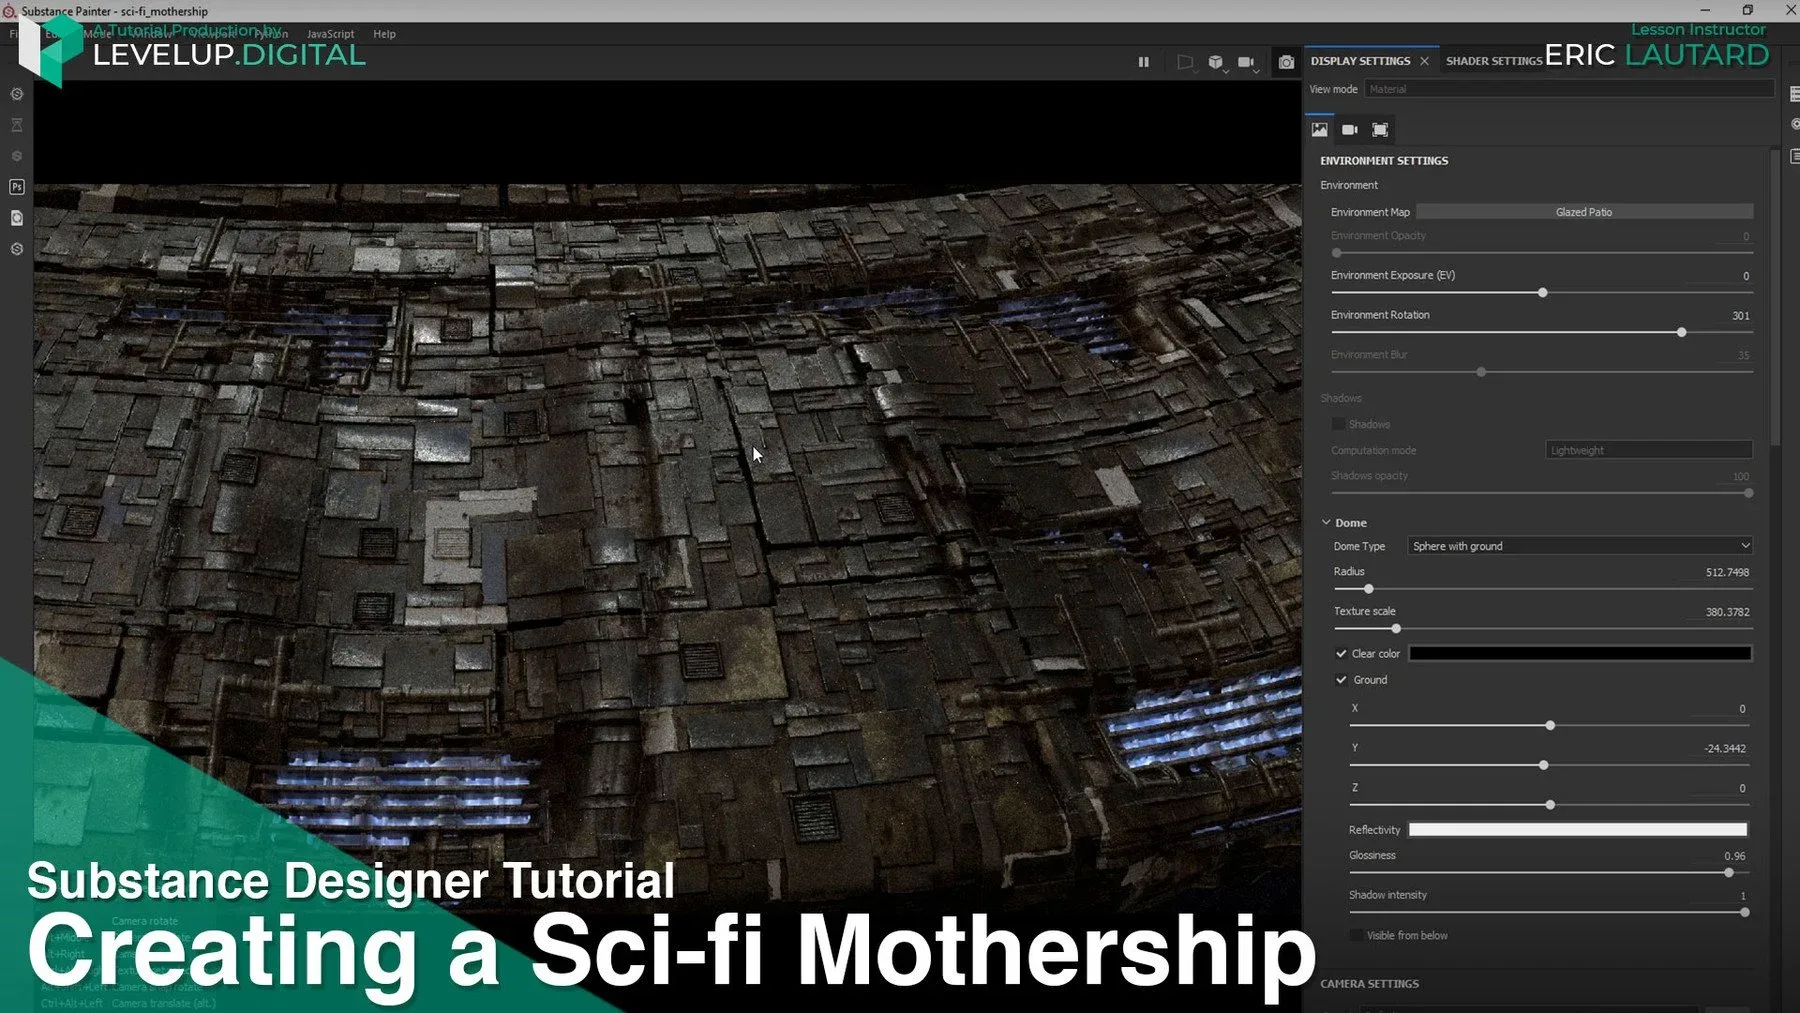Click the dimmed Substance icon below hourglass
Screen dimensions: 1800x1013
click(17, 156)
